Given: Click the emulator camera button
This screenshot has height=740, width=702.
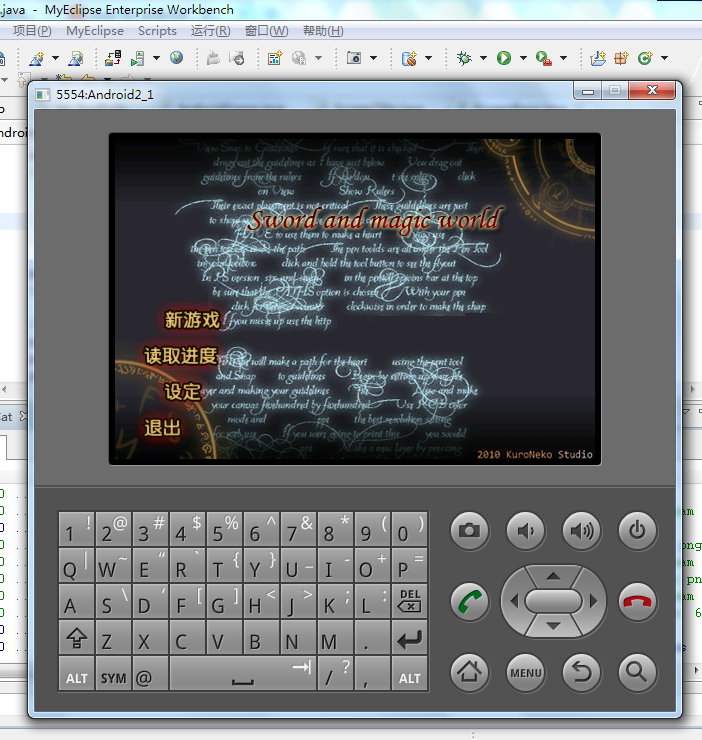Looking at the screenshot, I should tap(469, 530).
